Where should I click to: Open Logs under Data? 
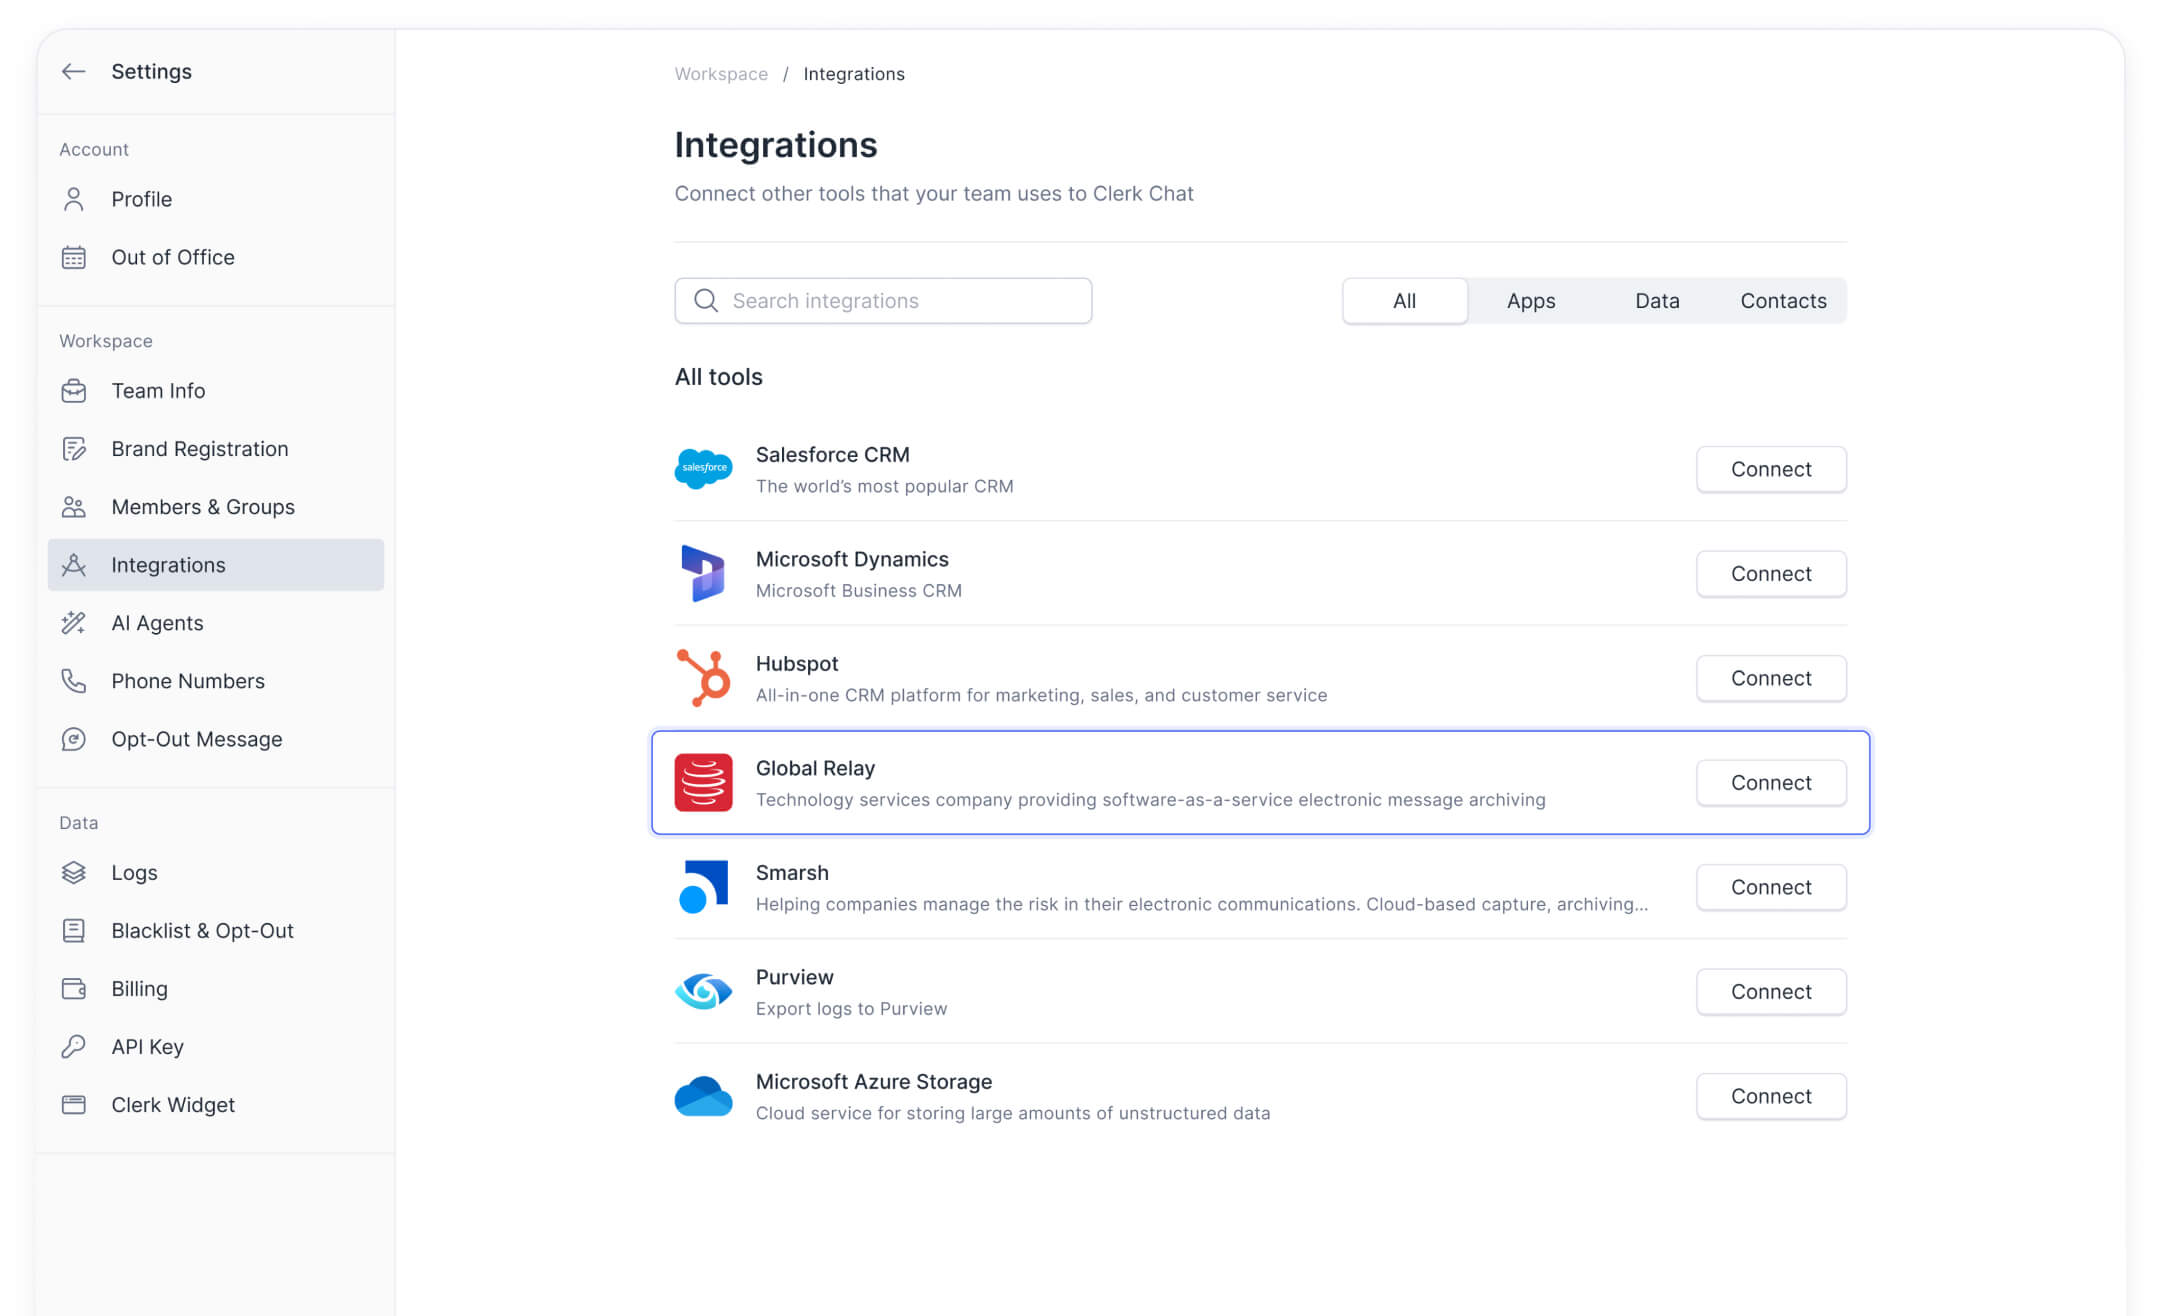216,873
